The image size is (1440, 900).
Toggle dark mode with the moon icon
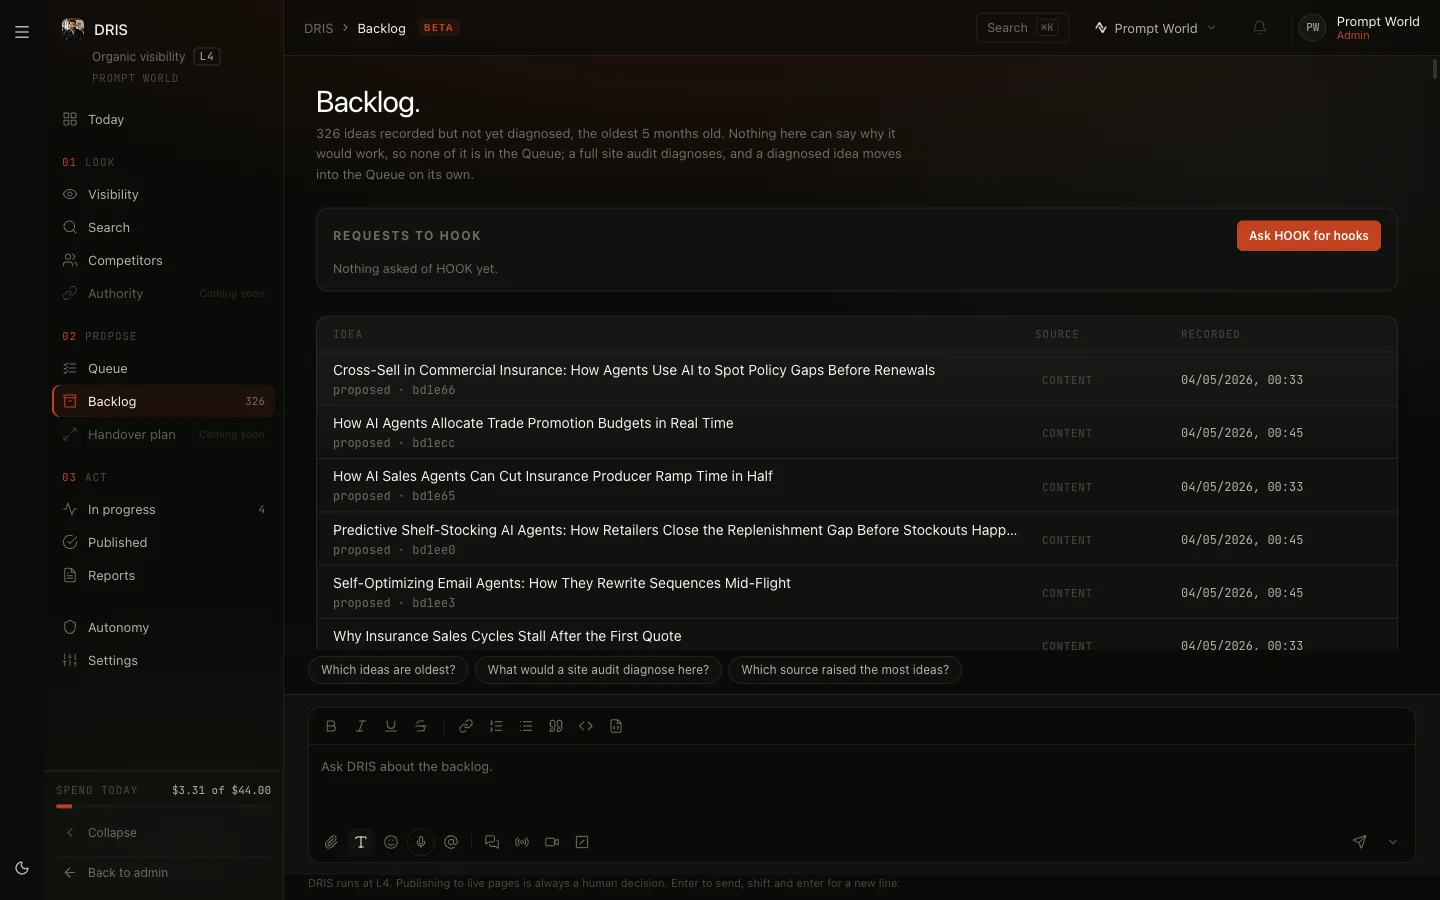[22, 868]
